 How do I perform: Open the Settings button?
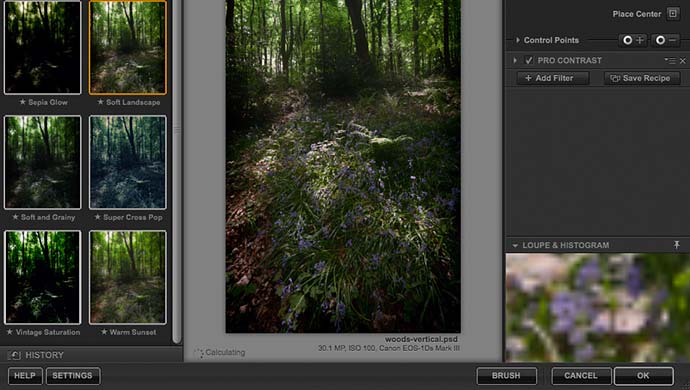pyautogui.click(x=73, y=375)
